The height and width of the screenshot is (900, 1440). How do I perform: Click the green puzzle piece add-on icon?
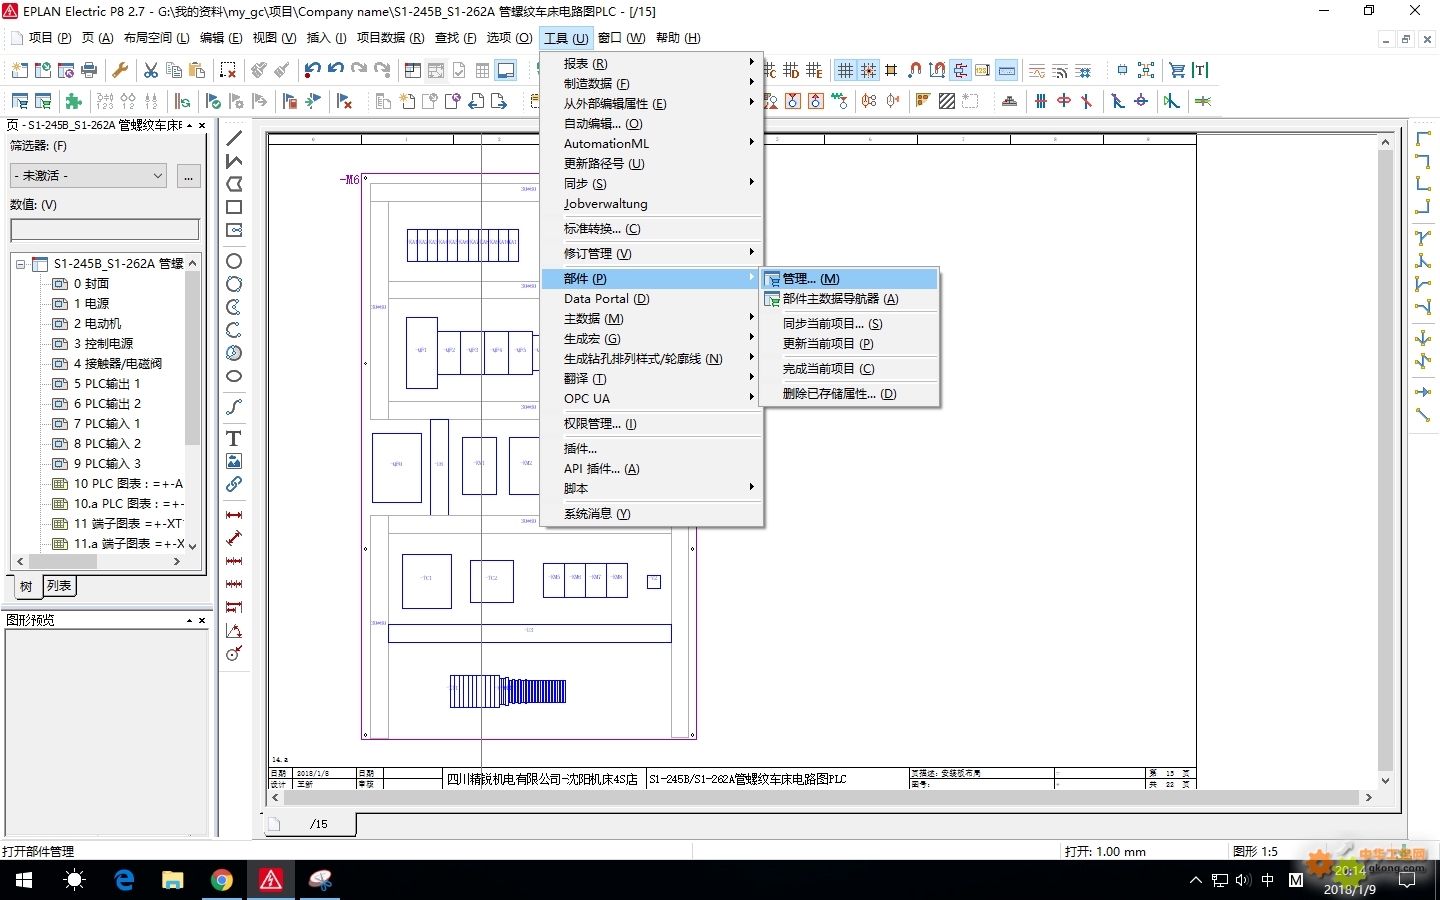coord(73,101)
